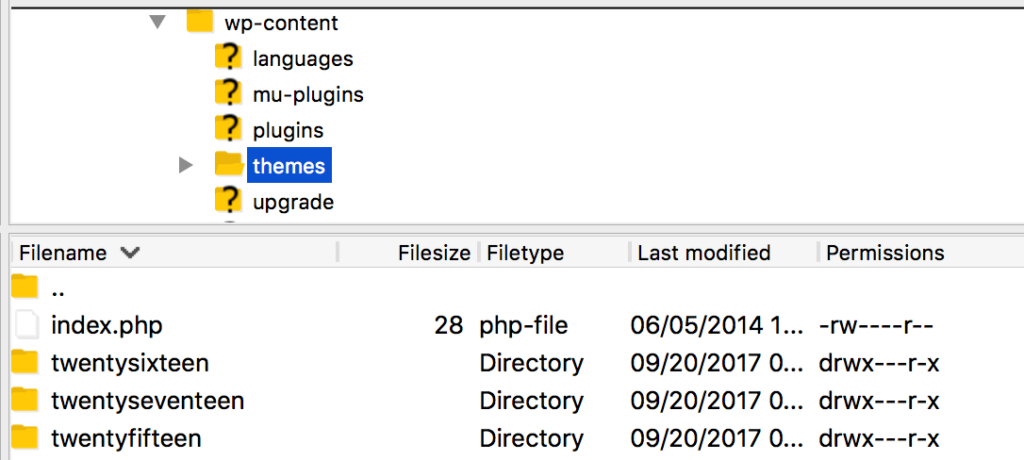Click the mu-plugins question mark folder icon
The height and width of the screenshot is (460, 1024).
[x=229, y=94]
